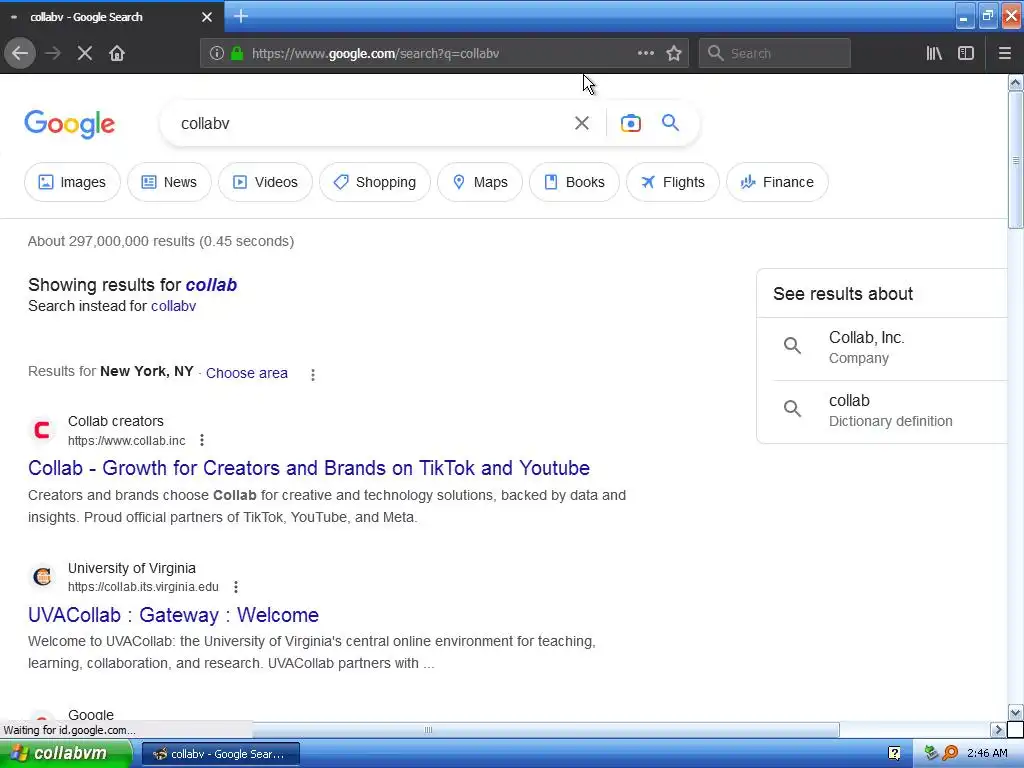Open Collab - Growth for Creators result
Screen dimensions: 1024x768
point(309,468)
